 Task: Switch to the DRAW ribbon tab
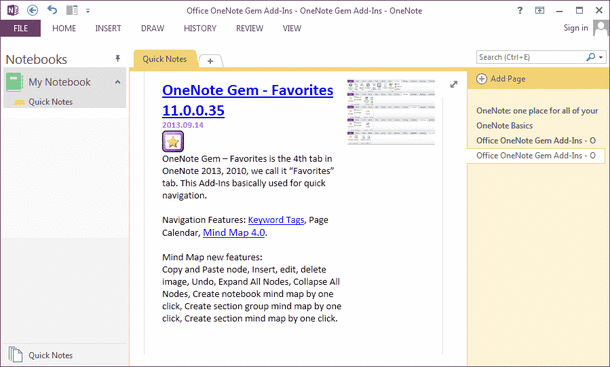coord(152,28)
